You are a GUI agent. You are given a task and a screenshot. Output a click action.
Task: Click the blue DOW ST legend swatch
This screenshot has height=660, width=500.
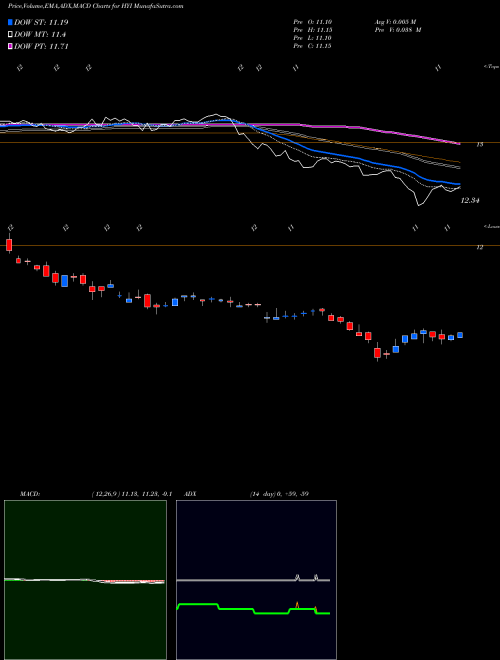point(10,22)
